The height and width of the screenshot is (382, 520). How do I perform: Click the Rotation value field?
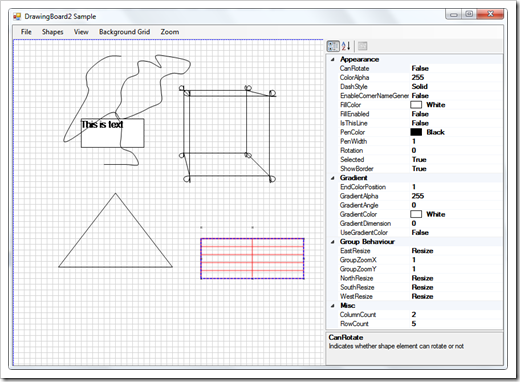456,150
